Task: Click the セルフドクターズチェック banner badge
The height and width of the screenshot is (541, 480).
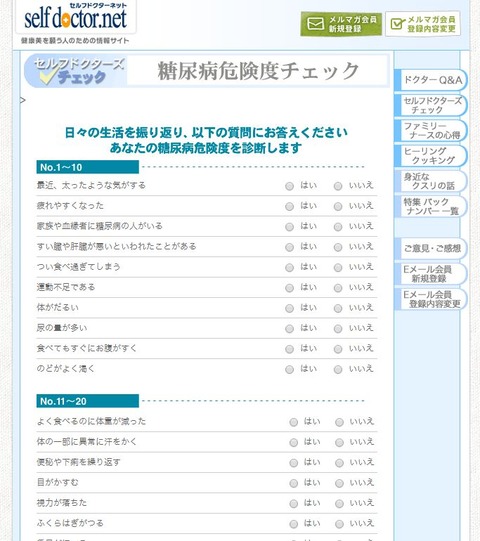Action: point(75,71)
